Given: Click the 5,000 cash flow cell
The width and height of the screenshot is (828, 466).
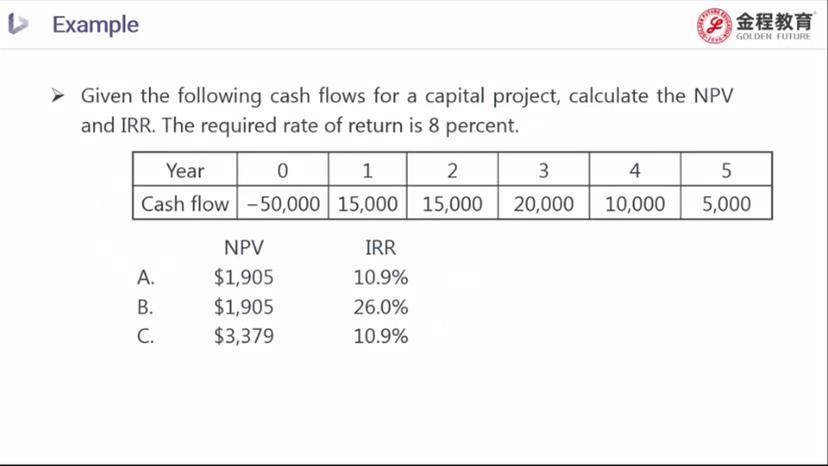Looking at the screenshot, I should (727, 203).
